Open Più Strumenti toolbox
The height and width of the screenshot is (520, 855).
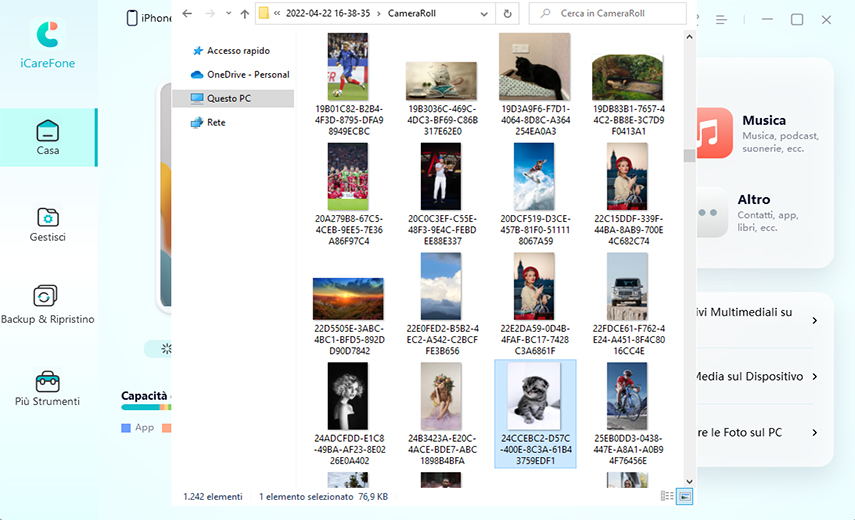pos(47,381)
